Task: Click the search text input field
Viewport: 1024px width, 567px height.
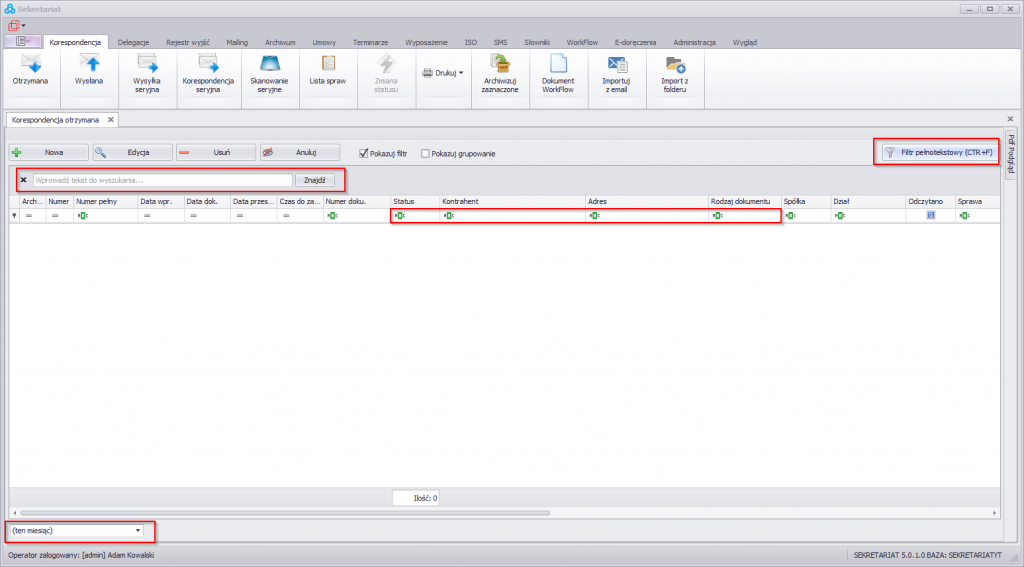Action: pos(162,180)
